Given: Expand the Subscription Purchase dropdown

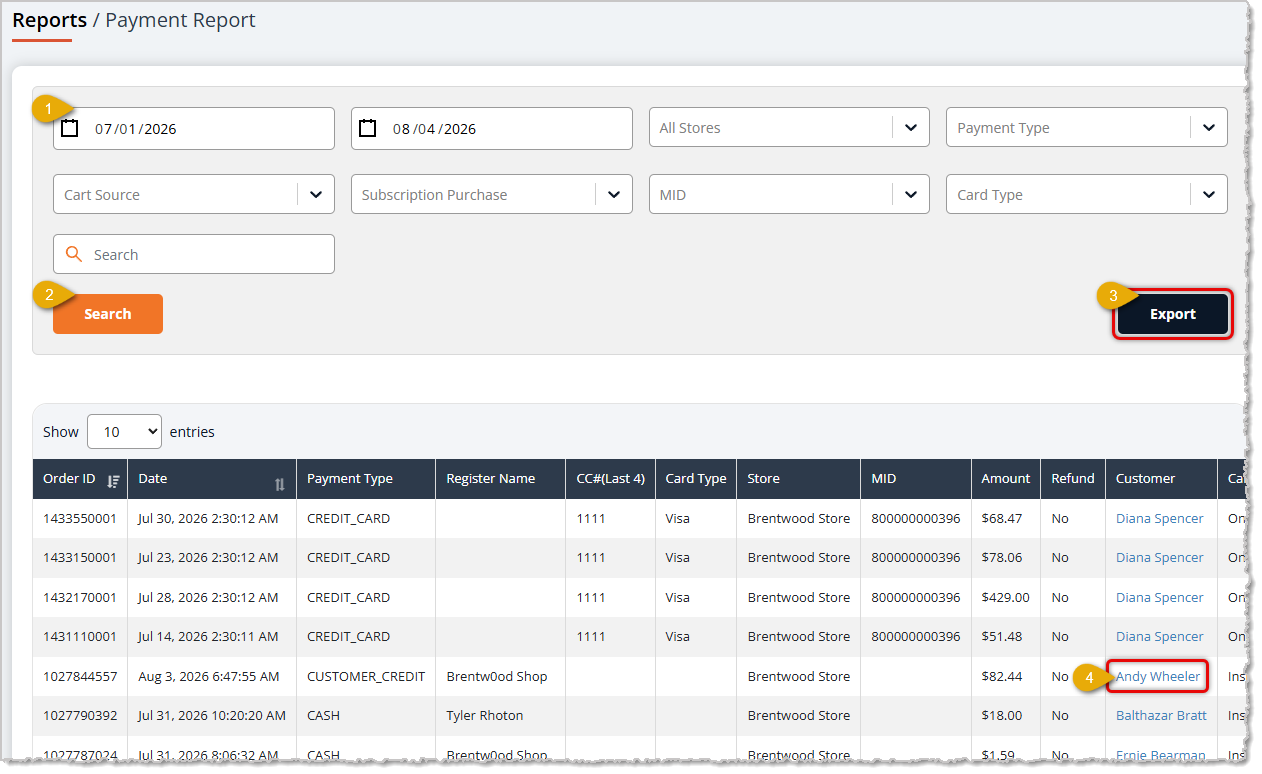Looking at the screenshot, I should coord(491,194).
